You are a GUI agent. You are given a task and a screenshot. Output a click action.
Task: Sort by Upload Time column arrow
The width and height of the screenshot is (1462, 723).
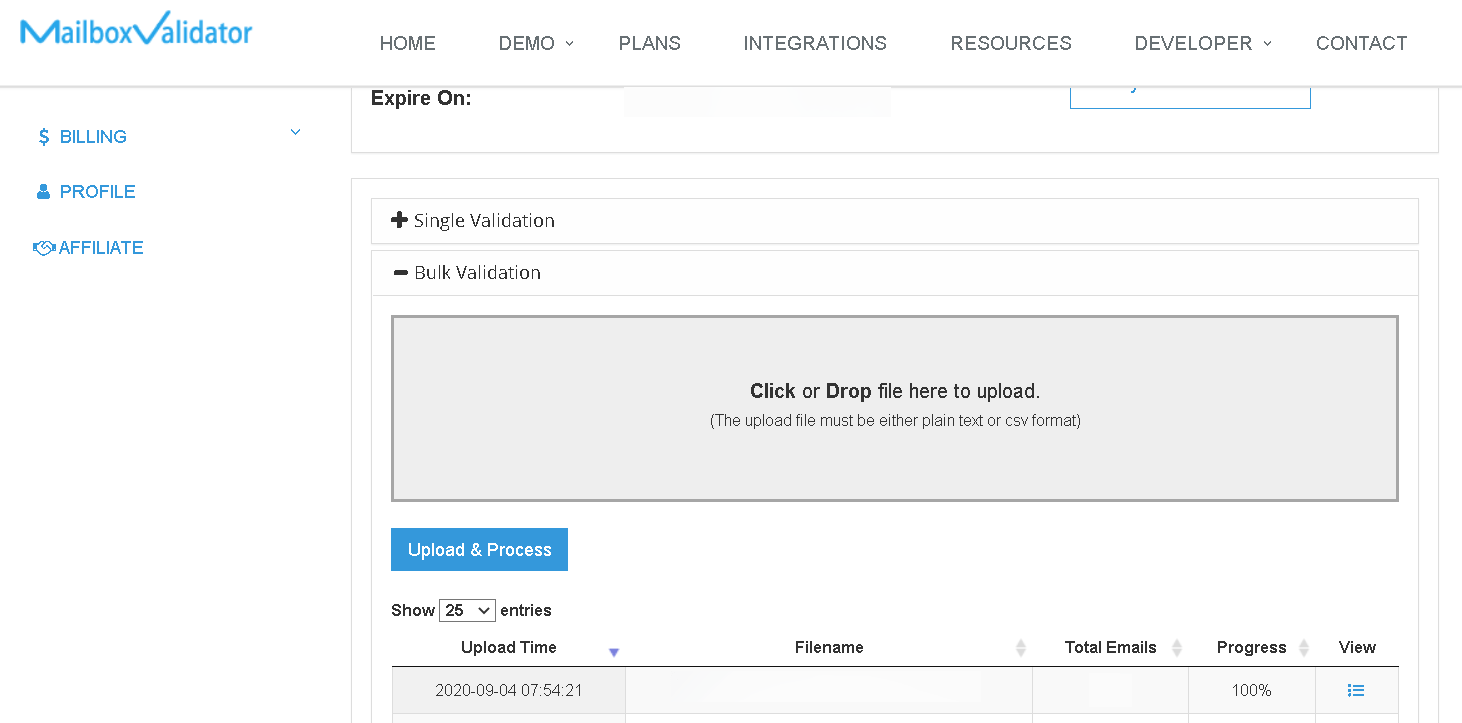(614, 652)
